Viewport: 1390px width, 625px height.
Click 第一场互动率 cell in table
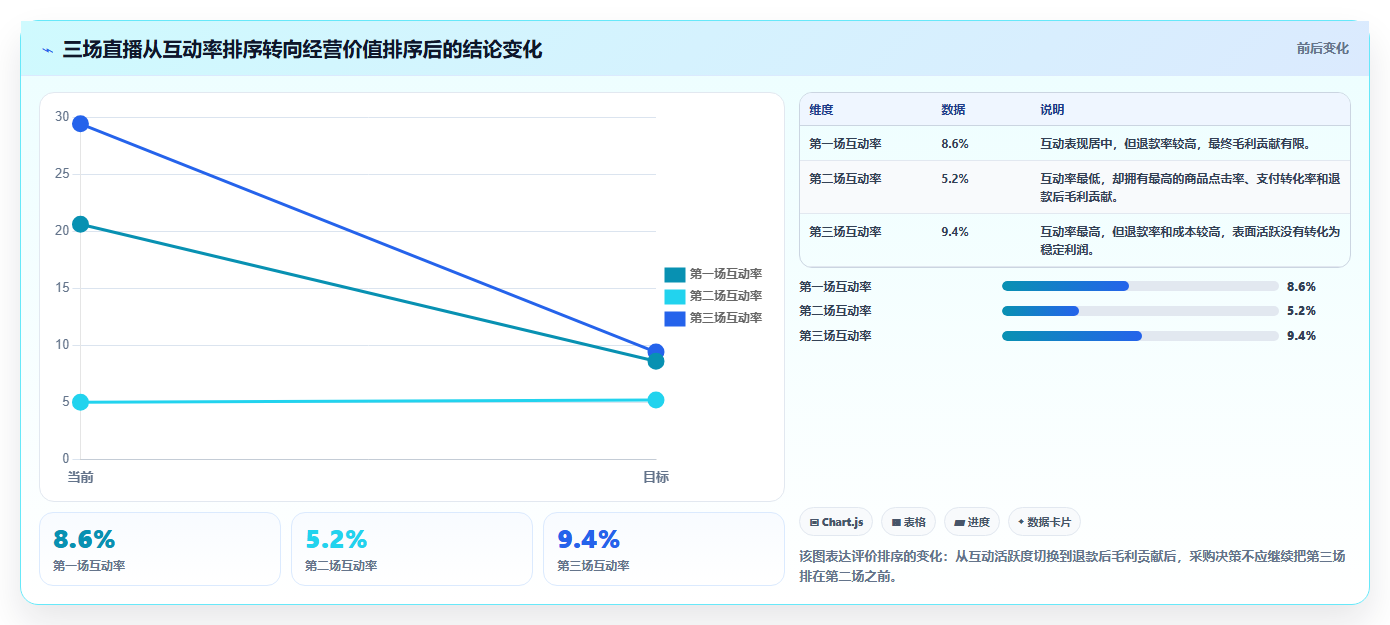point(845,144)
